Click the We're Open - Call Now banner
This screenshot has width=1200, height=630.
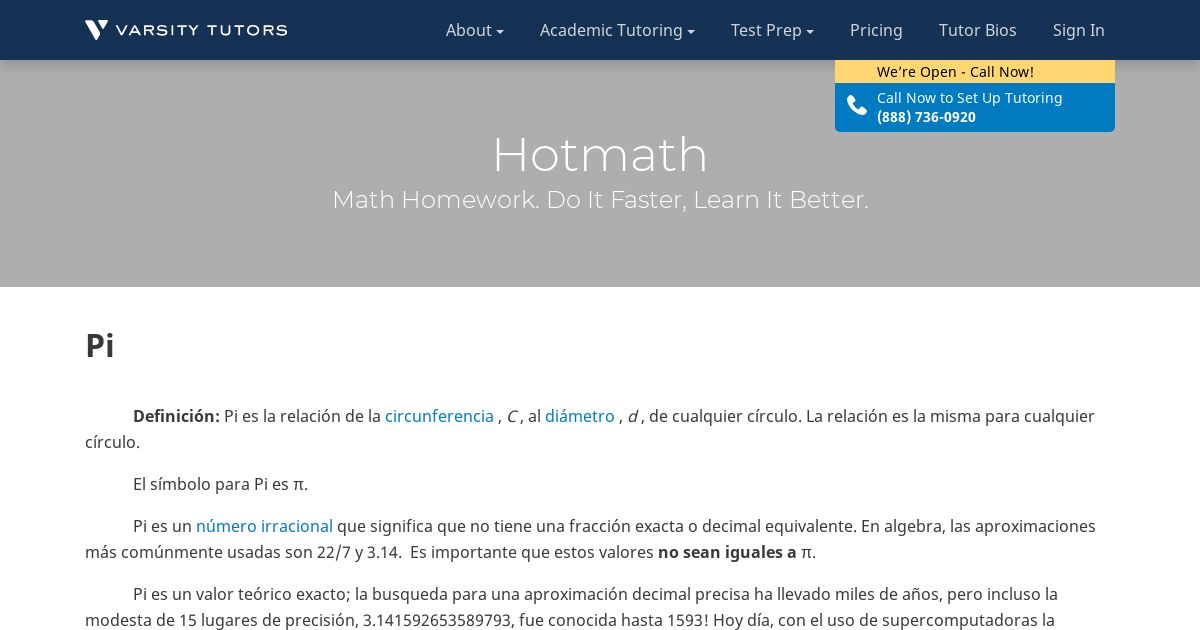tap(975, 72)
